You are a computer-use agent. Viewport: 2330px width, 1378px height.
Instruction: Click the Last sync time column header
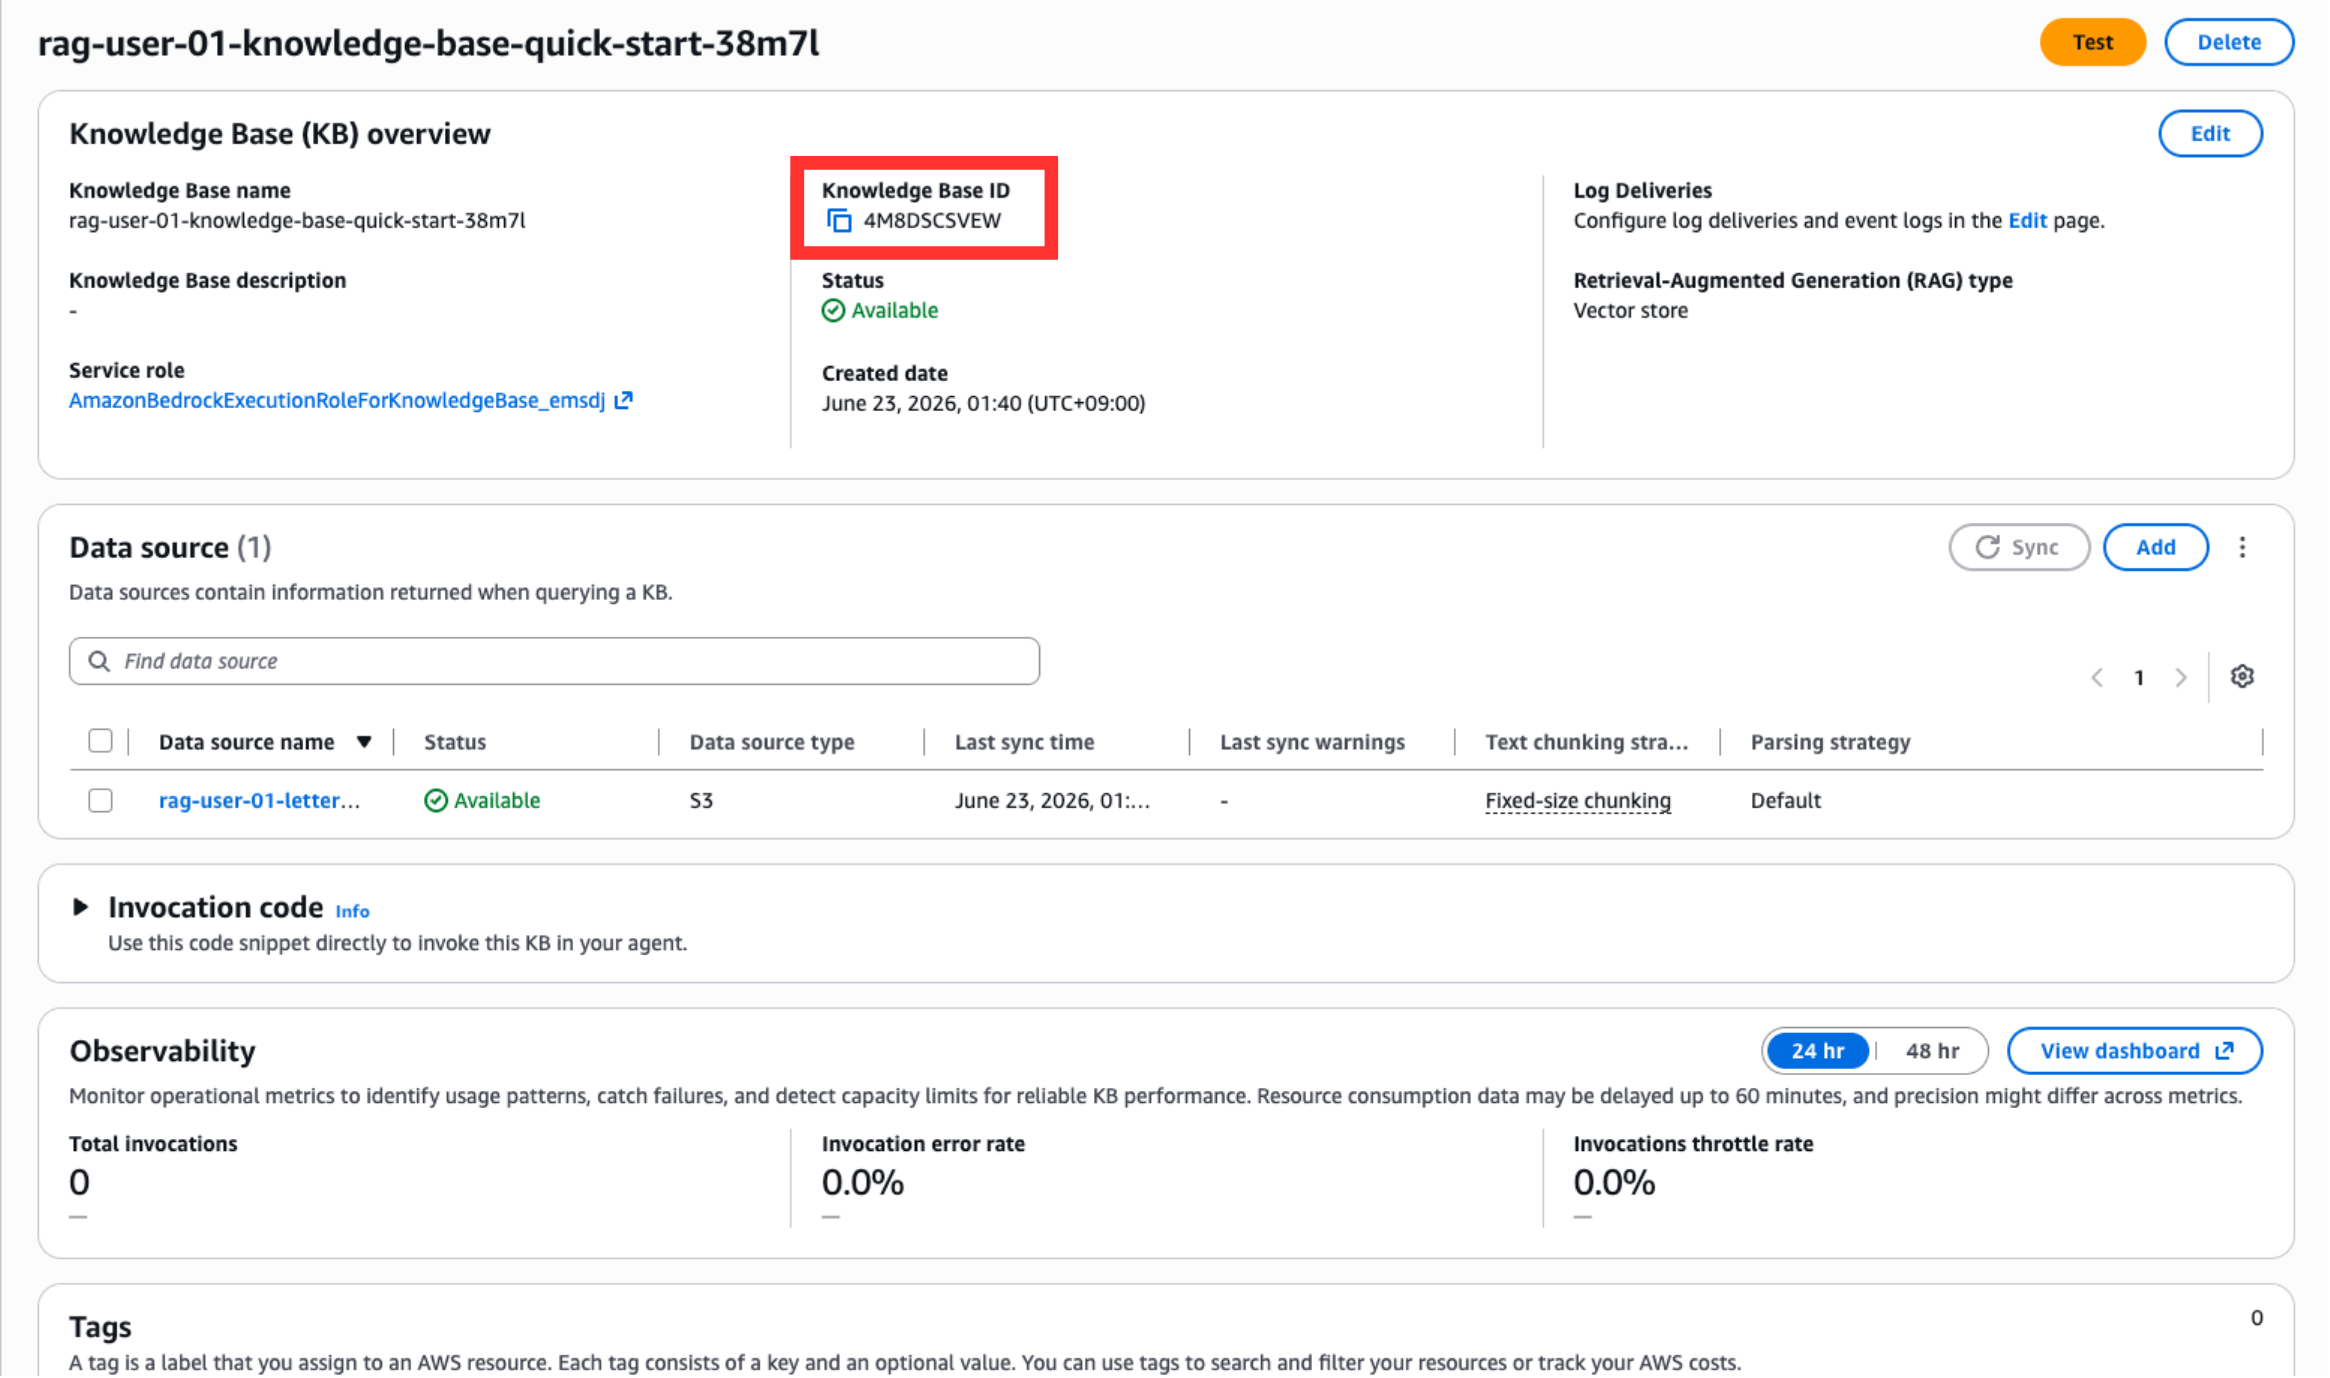pos(1024,743)
